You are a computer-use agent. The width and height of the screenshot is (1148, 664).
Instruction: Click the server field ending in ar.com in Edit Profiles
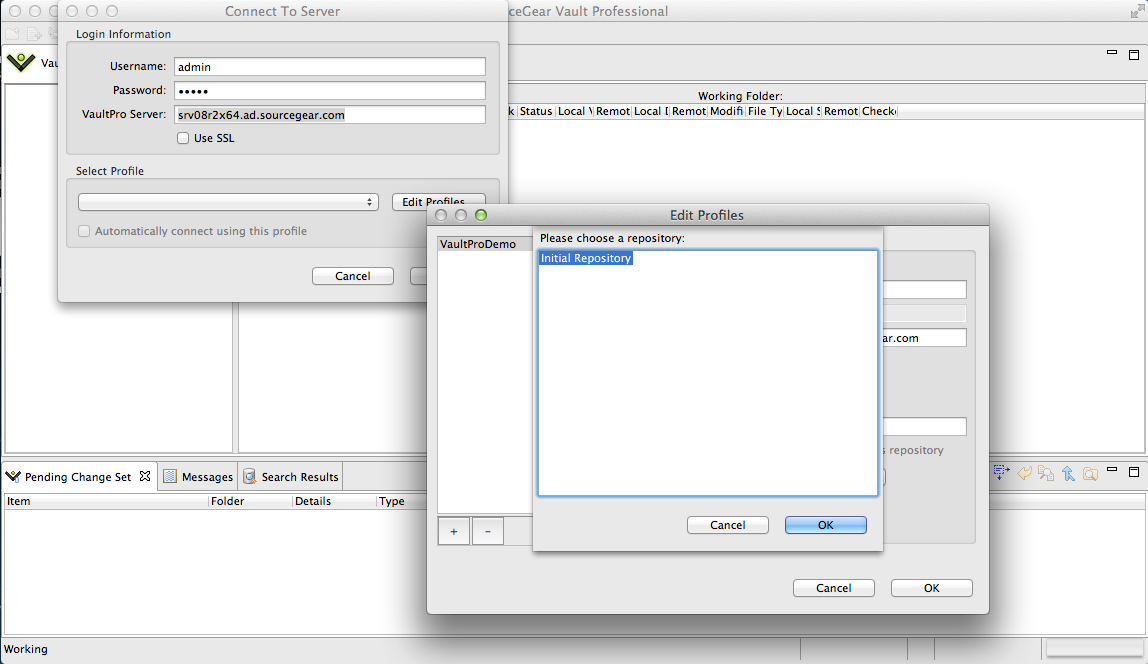coord(924,338)
